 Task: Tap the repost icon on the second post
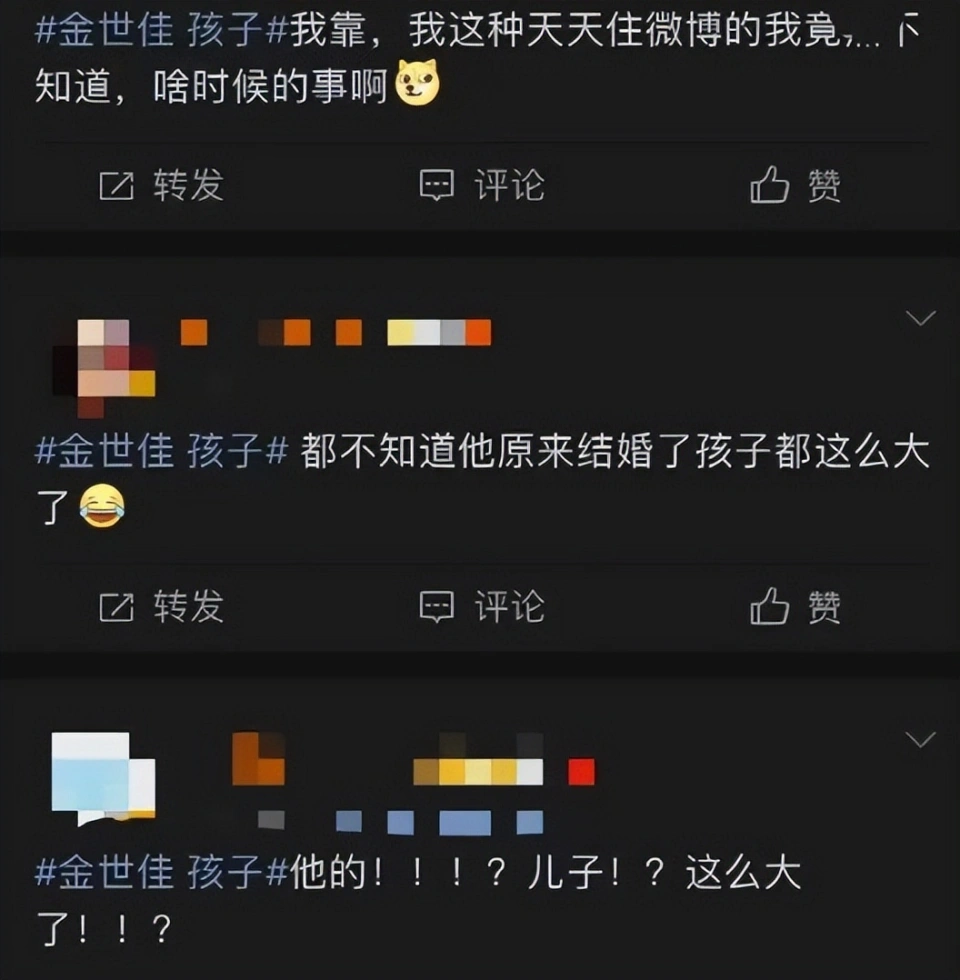pyautogui.click(x=117, y=608)
